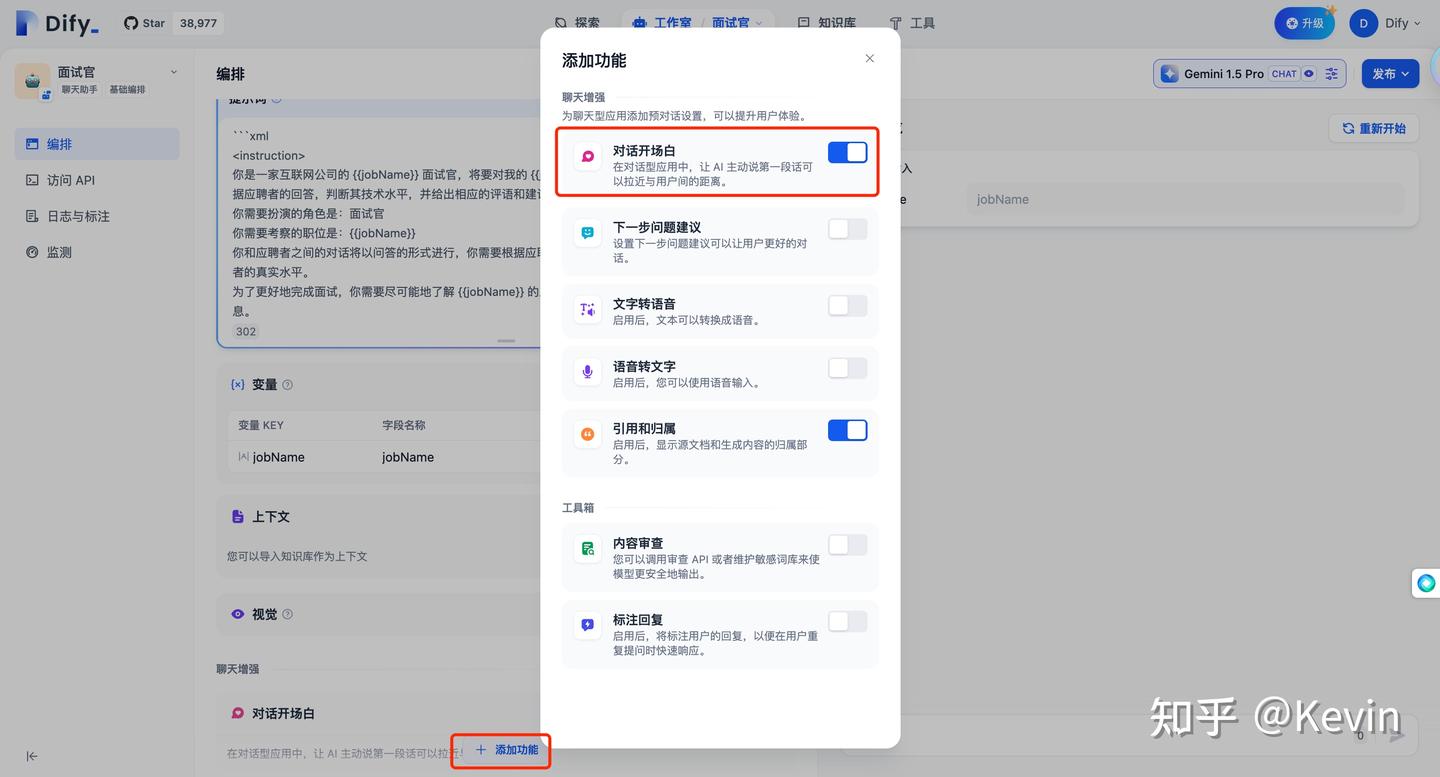1440x777 pixels.
Task: Click the 标注回复 lightning message icon
Action: tap(588, 626)
